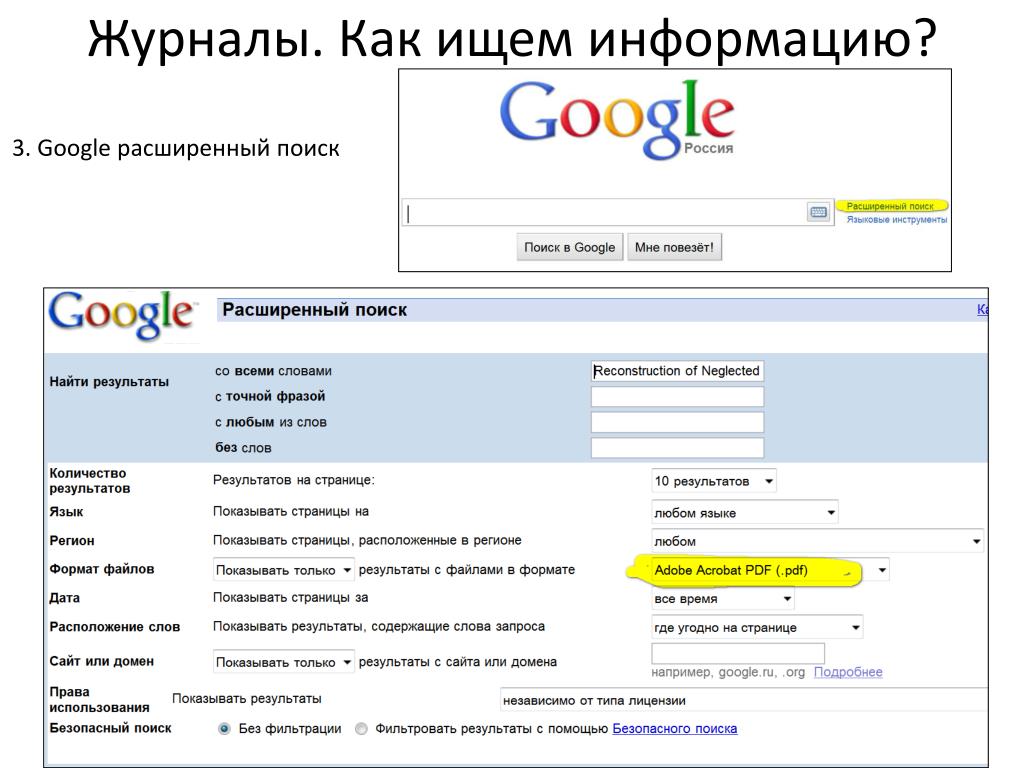Screen dimensions: 1024x768
Task: Open the 'любом языке' language dropdown
Action: (744, 513)
